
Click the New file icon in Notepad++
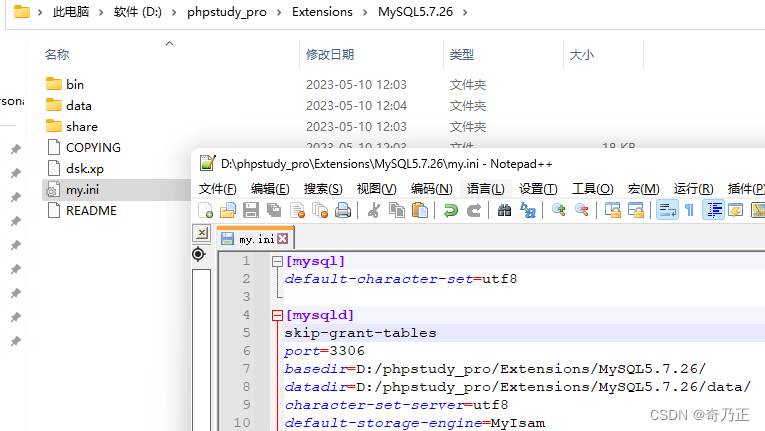(205, 210)
